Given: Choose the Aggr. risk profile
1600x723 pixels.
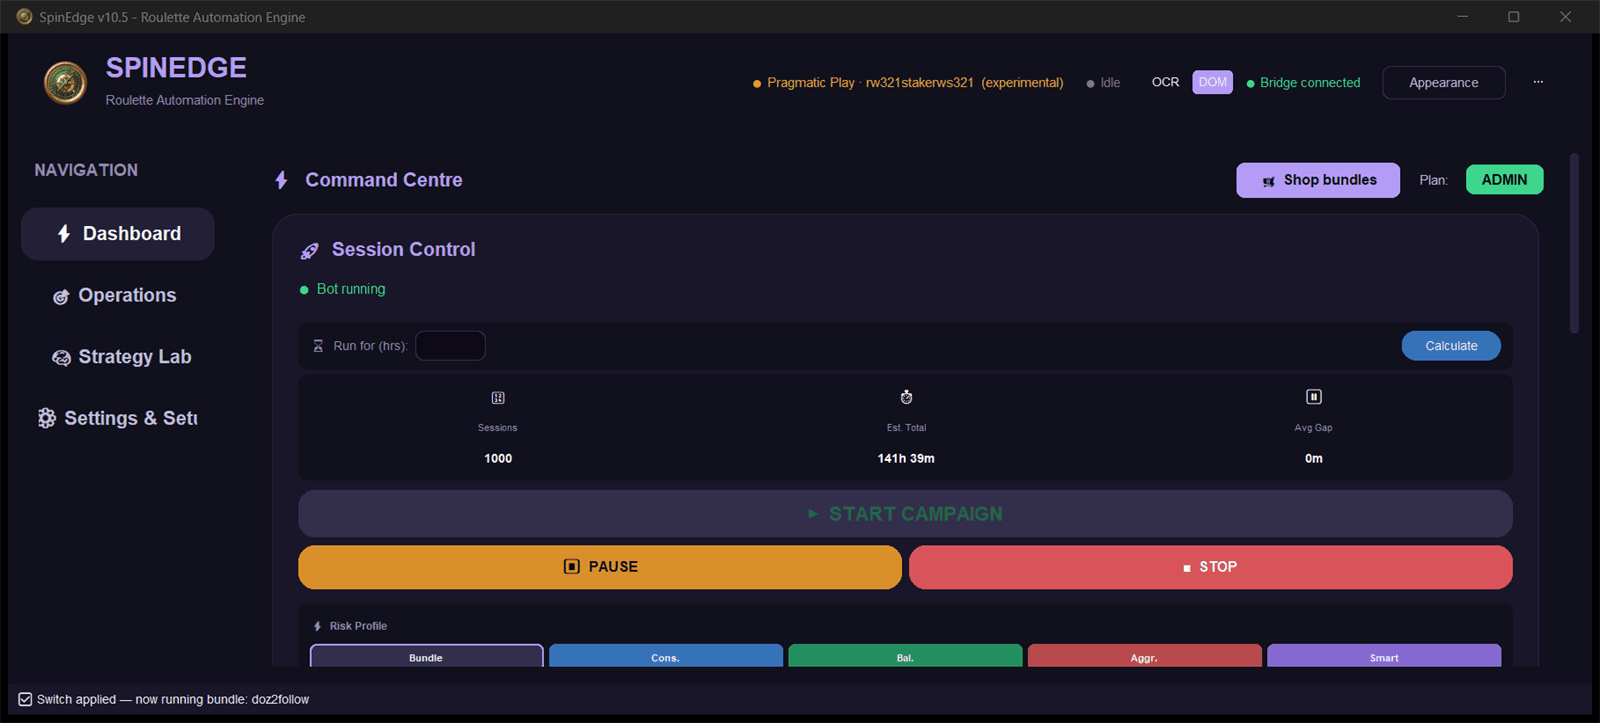Looking at the screenshot, I should tap(1144, 656).
